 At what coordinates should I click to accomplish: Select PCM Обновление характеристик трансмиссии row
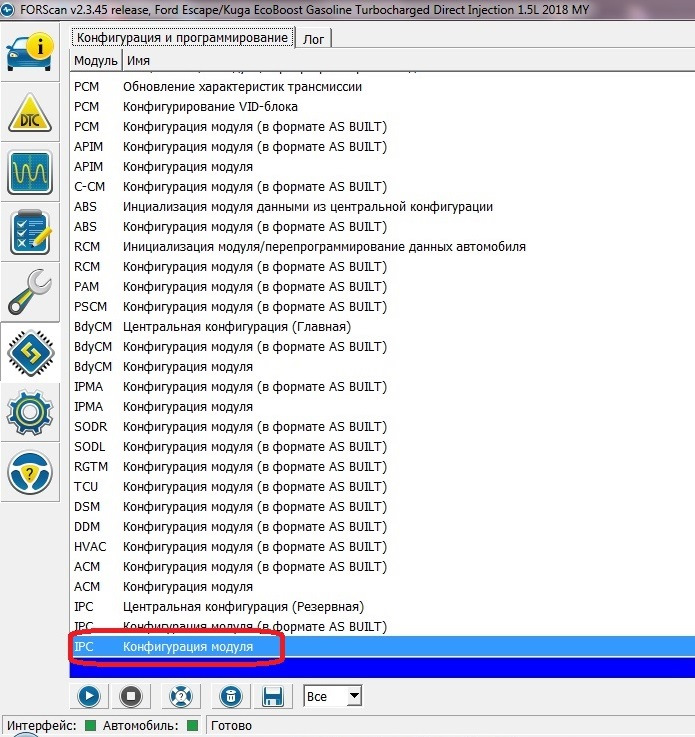[382, 87]
